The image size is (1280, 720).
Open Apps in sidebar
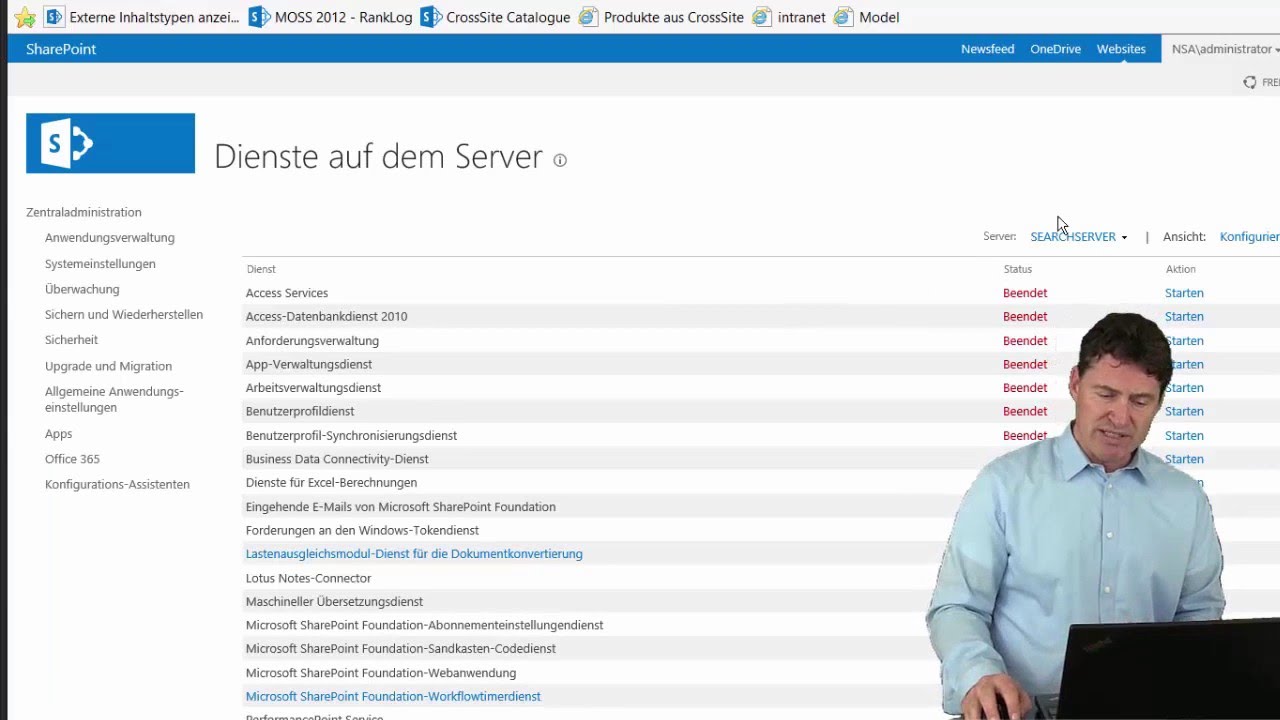pyautogui.click(x=58, y=434)
